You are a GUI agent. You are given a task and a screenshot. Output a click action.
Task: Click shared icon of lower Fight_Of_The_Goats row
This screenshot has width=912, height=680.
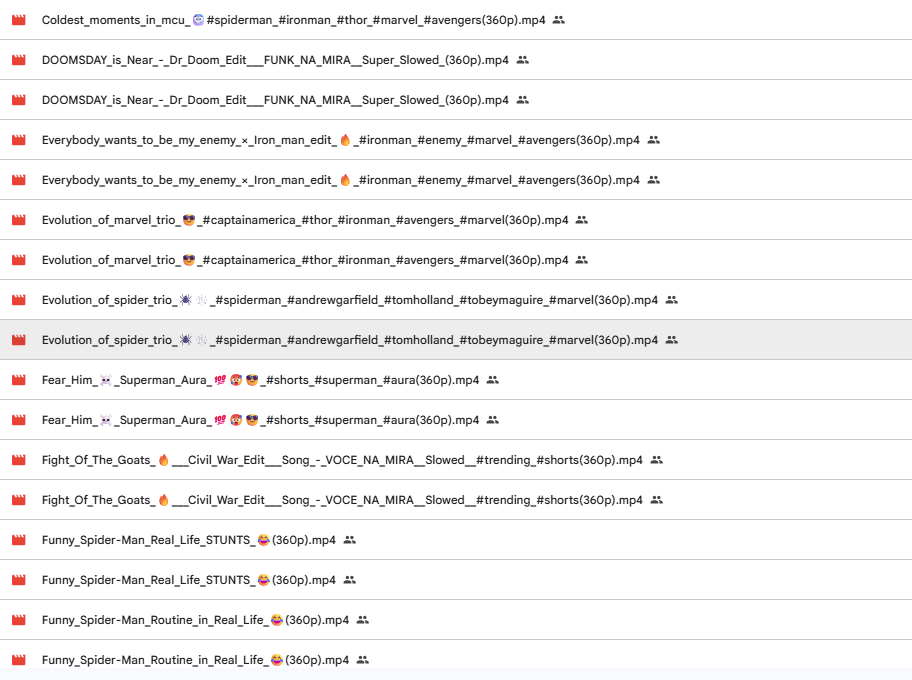tap(657, 500)
